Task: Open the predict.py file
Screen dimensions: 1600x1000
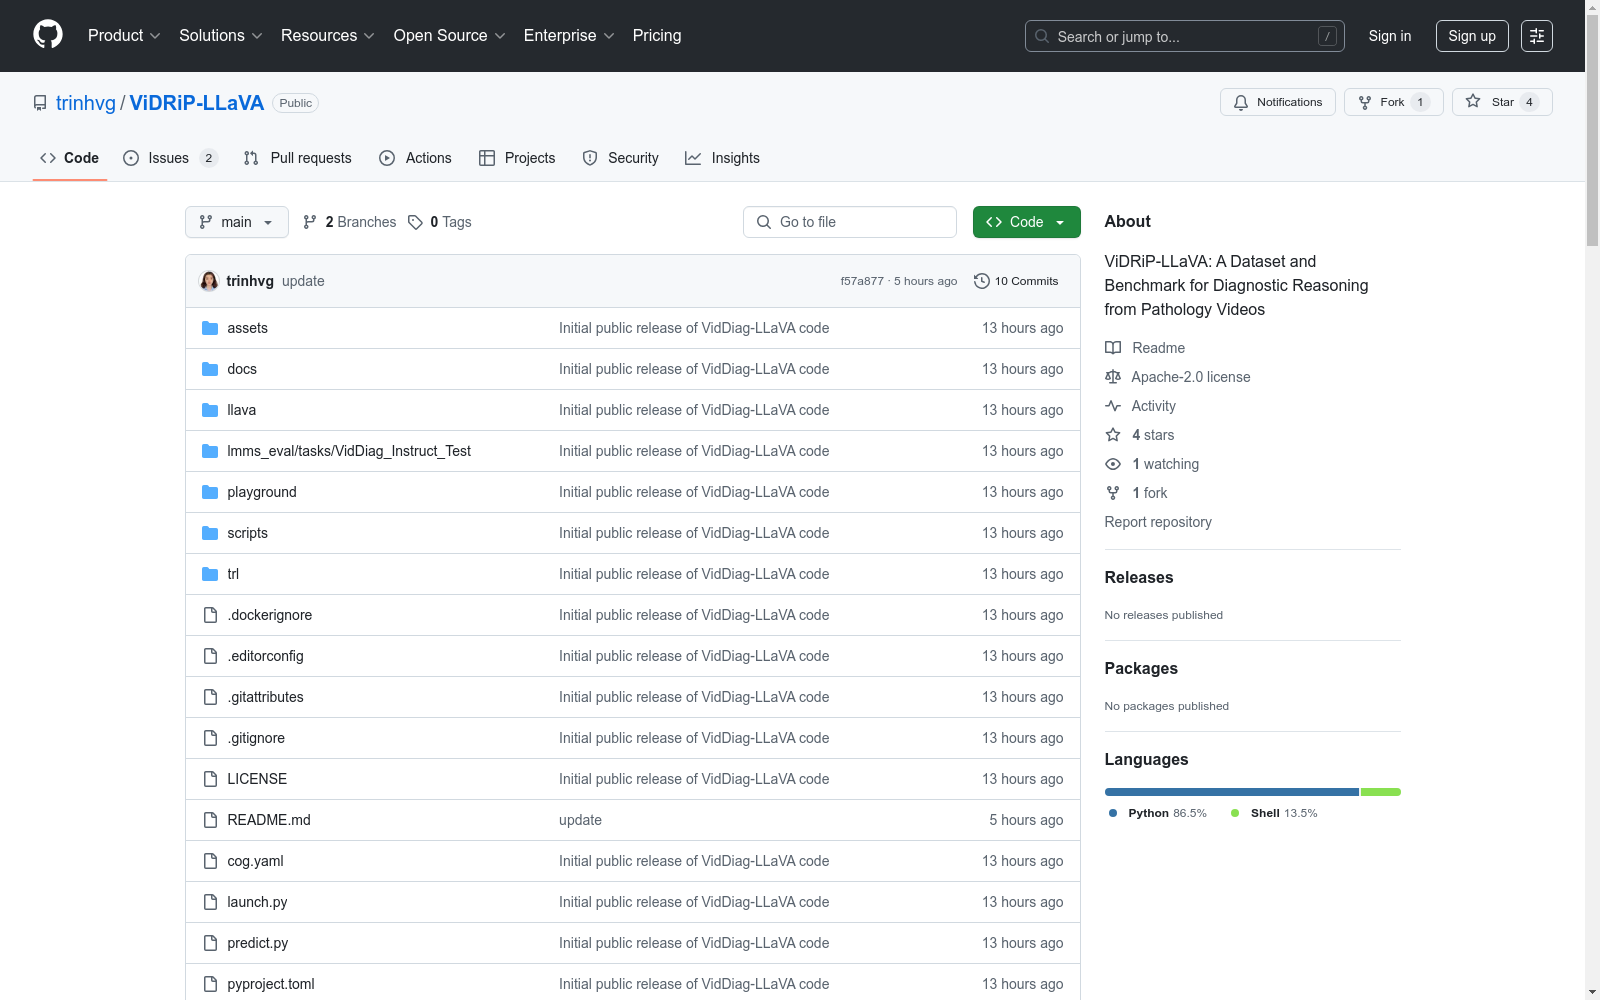Action: [257, 943]
